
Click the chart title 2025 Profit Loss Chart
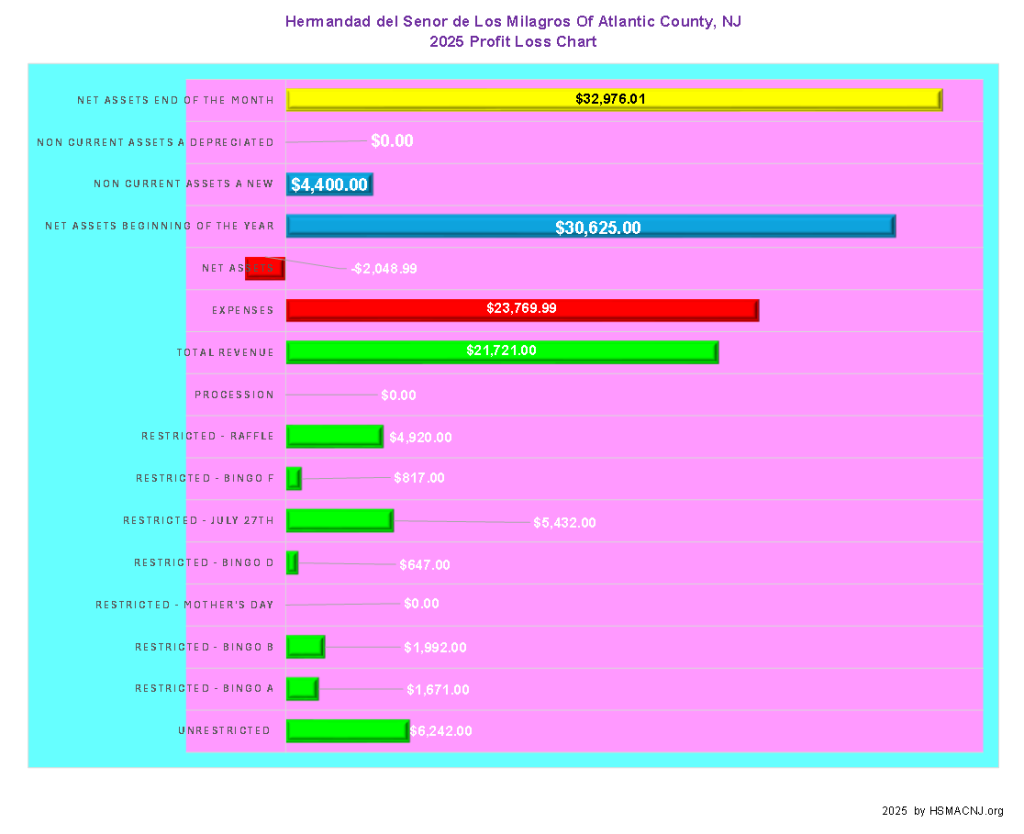coord(513,42)
